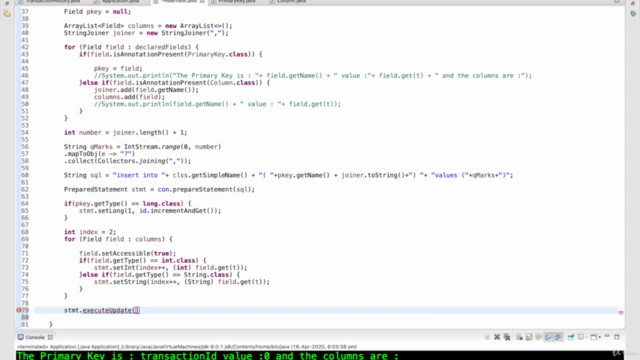Open the Open Console dropdown arrow
Screen dimensions: 640x360
point(600,337)
